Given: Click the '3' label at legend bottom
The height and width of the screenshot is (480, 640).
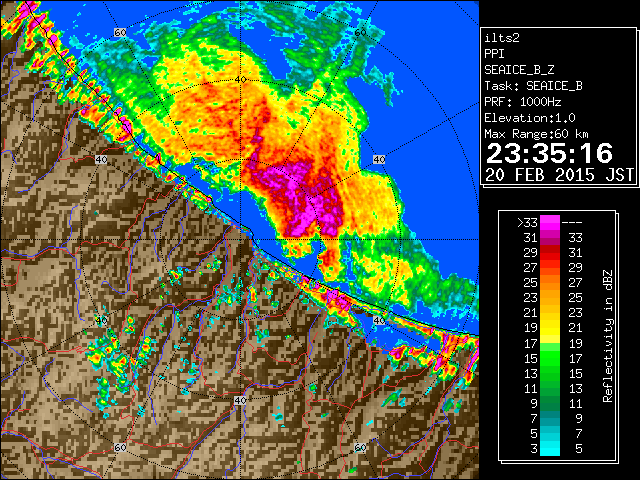Looking at the screenshot, I should pyautogui.click(x=534, y=449).
